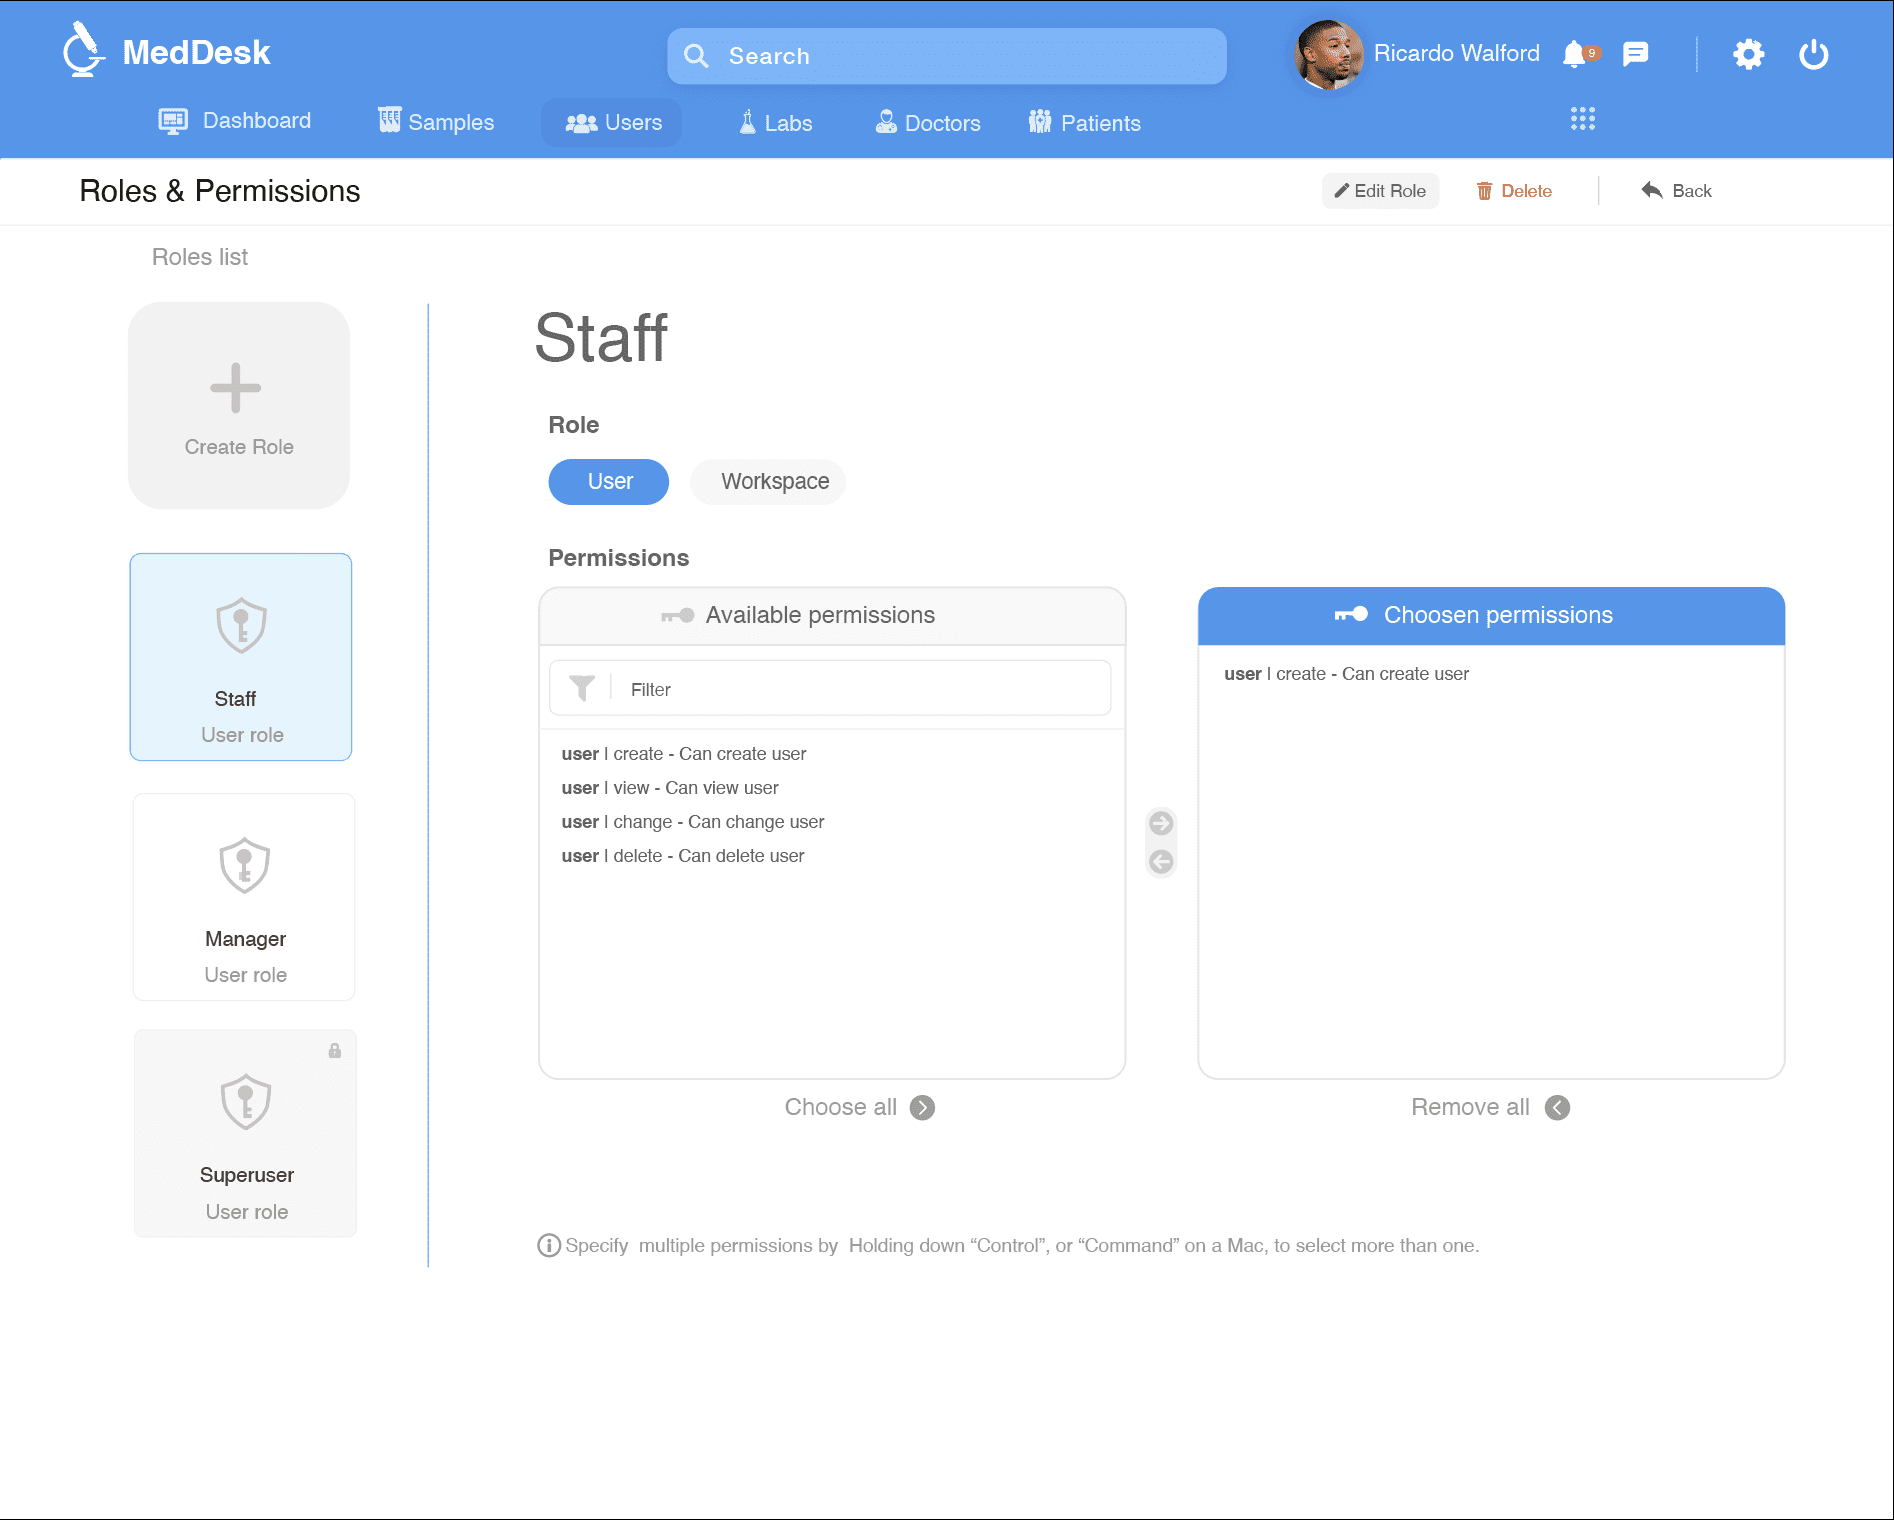Open the Samples nav item

click(436, 122)
